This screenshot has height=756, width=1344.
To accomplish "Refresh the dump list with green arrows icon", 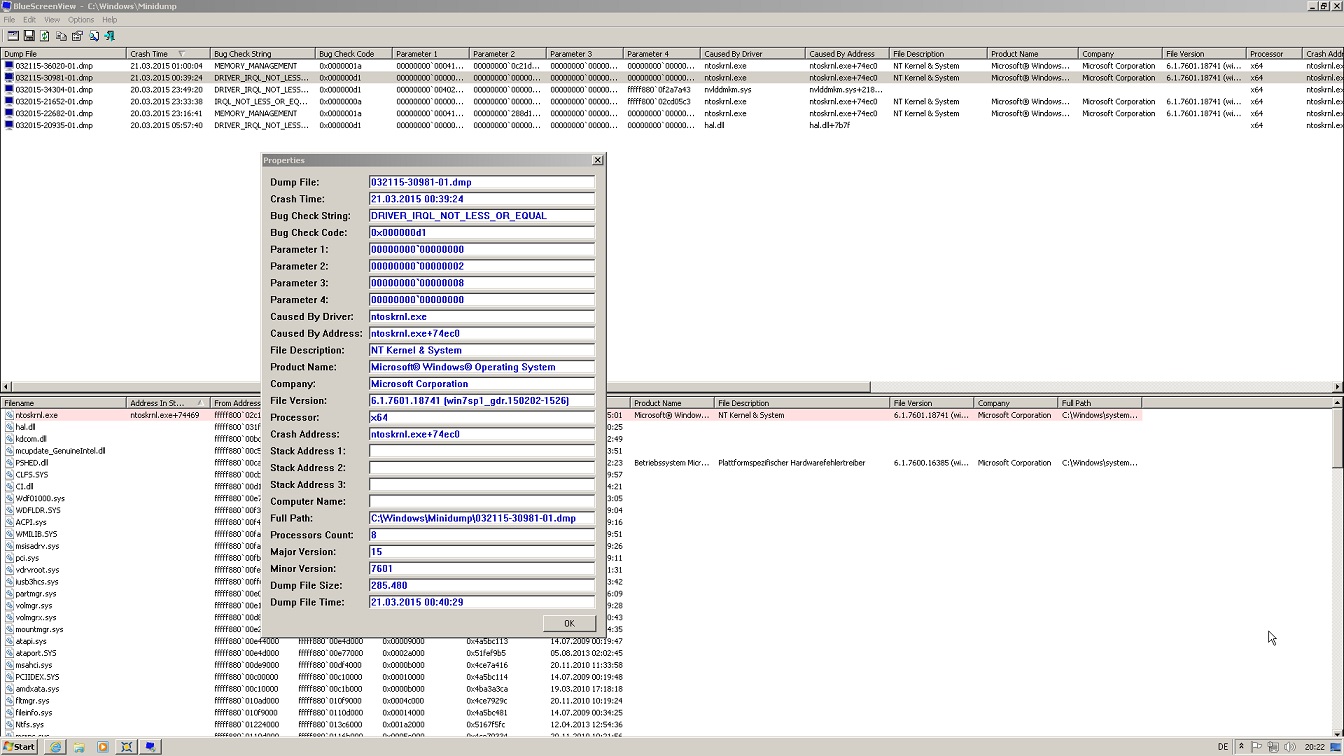I will tap(44, 35).
